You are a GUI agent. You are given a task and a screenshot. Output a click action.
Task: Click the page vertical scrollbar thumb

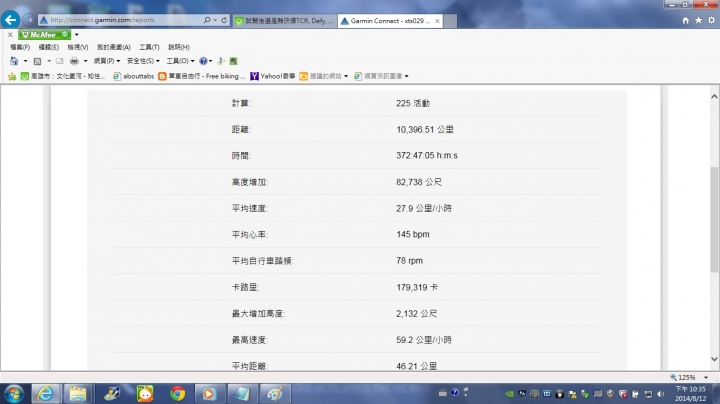(x=714, y=219)
